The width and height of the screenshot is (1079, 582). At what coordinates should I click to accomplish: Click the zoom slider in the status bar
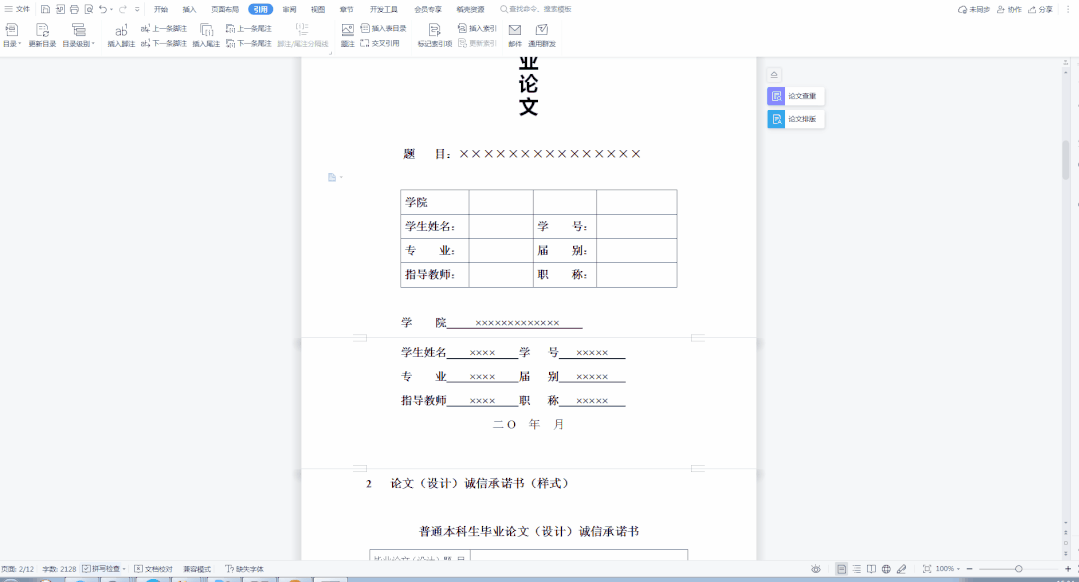point(1018,569)
